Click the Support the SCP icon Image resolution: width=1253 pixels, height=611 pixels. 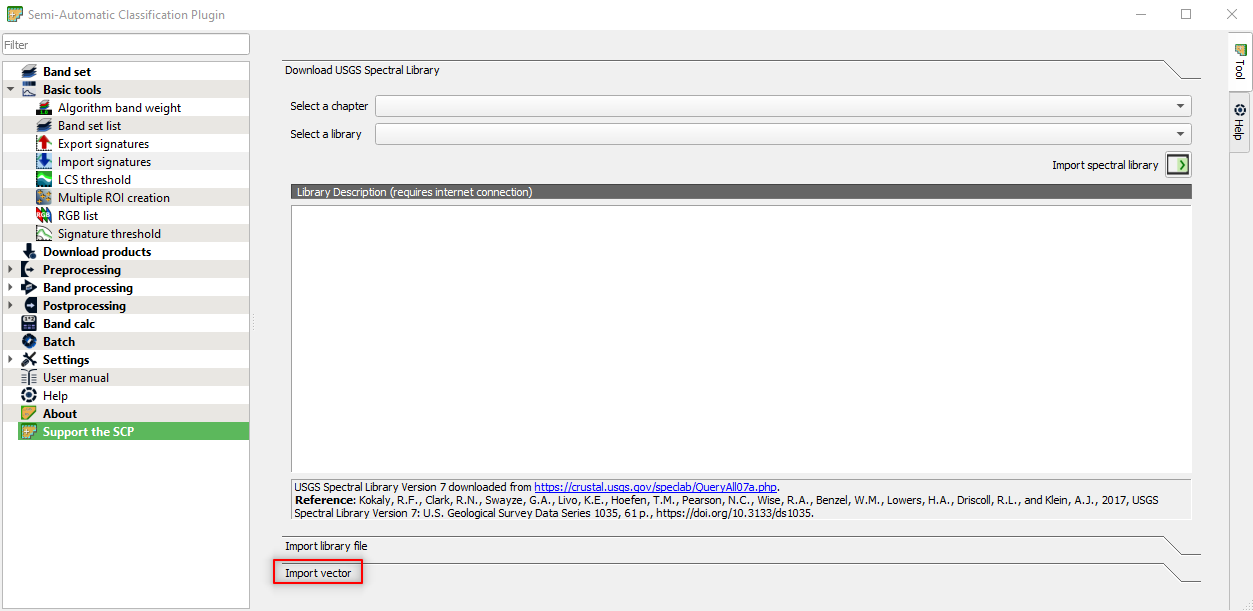(x=29, y=432)
